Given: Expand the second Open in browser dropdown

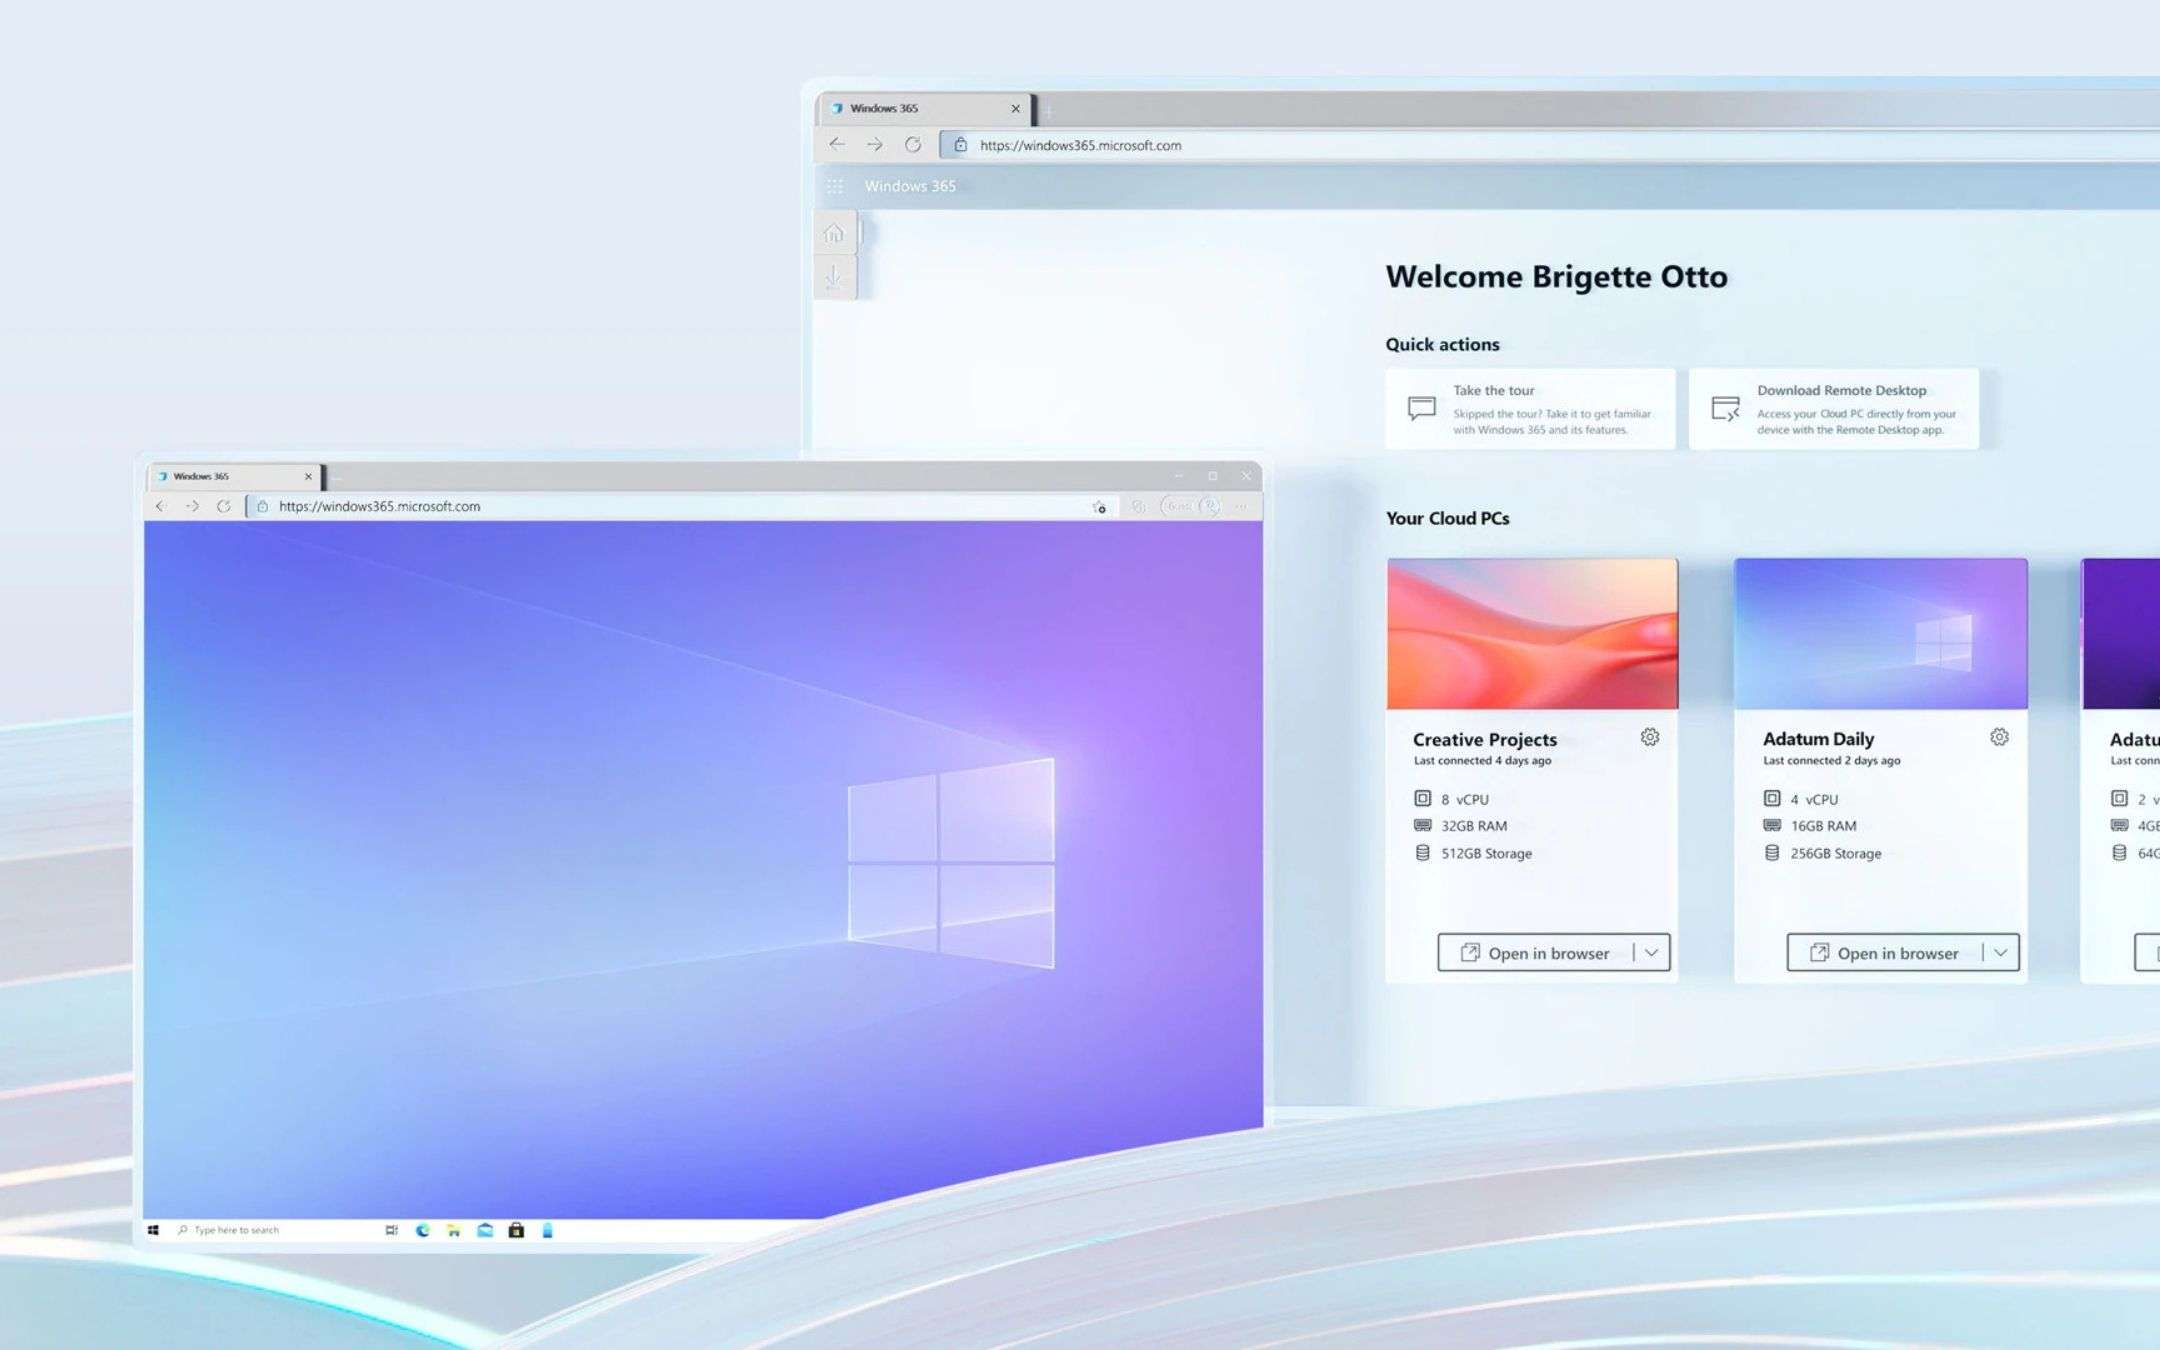Looking at the screenshot, I should (2003, 952).
